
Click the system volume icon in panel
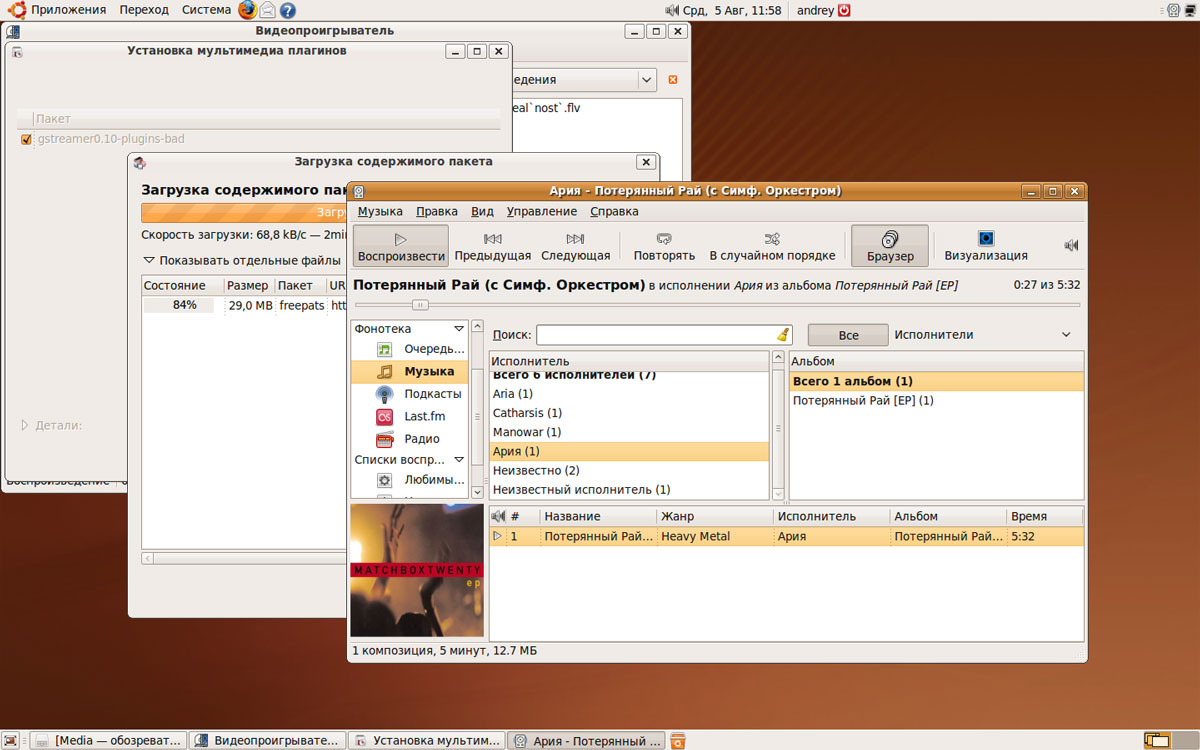pyautogui.click(x=670, y=10)
